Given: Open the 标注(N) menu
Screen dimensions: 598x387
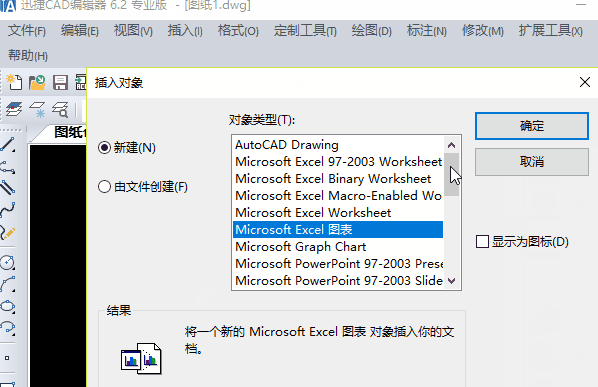Looking at the screenshot, I should 427,31.
